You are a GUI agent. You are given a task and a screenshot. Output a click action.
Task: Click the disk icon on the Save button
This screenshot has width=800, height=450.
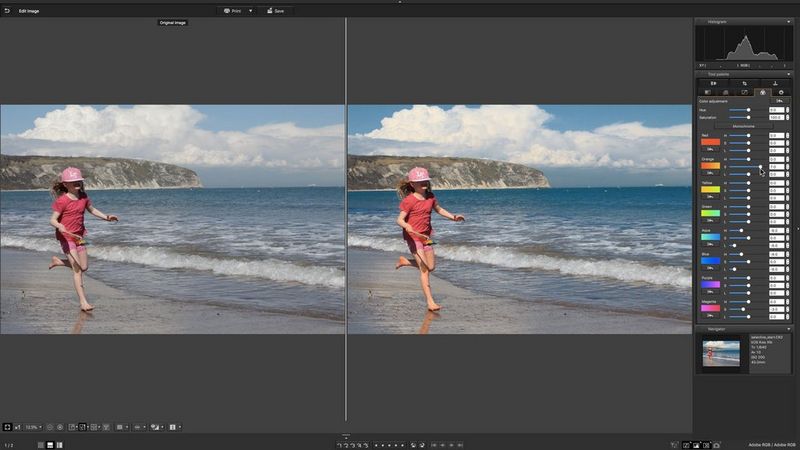click(267, 11)
